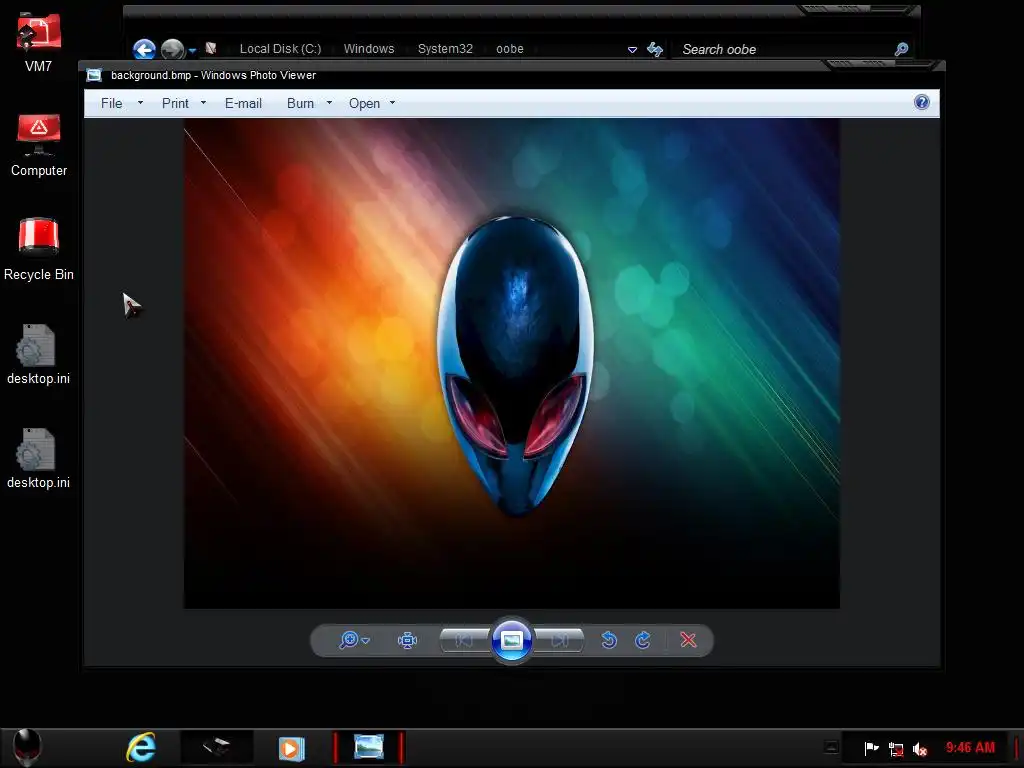Viewport: 1024px width, 768px height.
Task: Open the zoom display size control
Action: pyautogui.click(x=354, y=640)
